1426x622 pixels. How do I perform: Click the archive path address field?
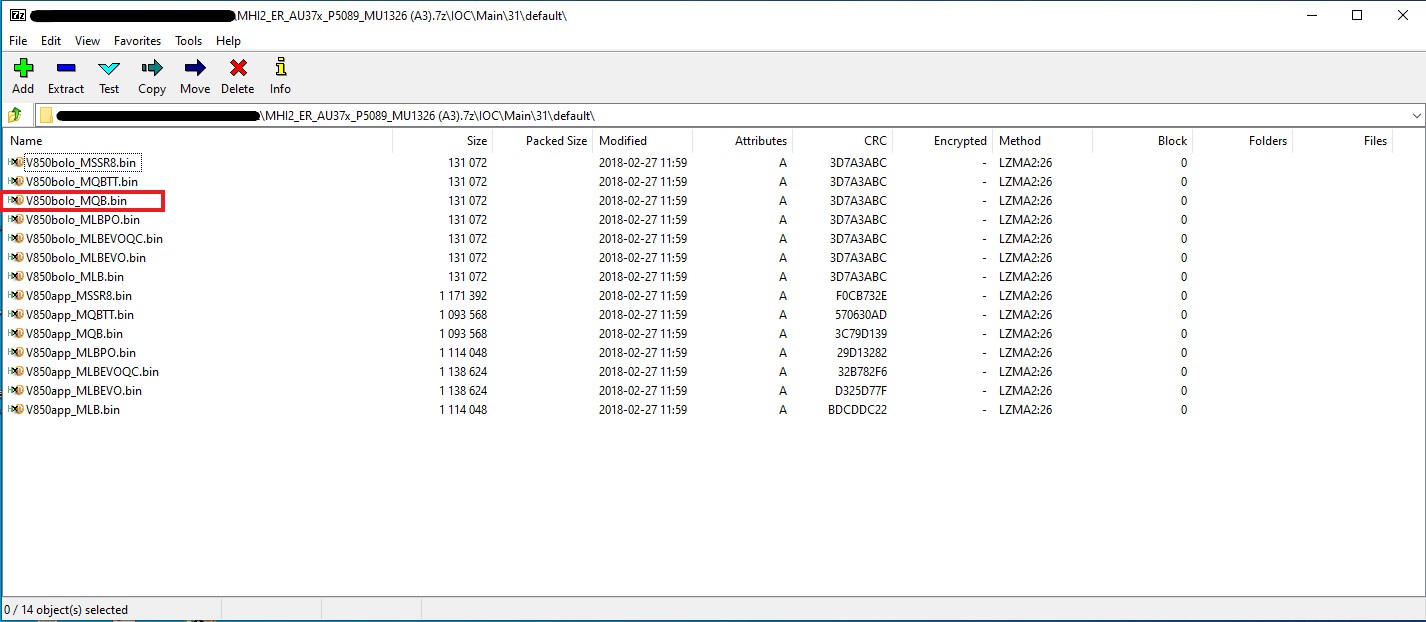pos(700,115)
